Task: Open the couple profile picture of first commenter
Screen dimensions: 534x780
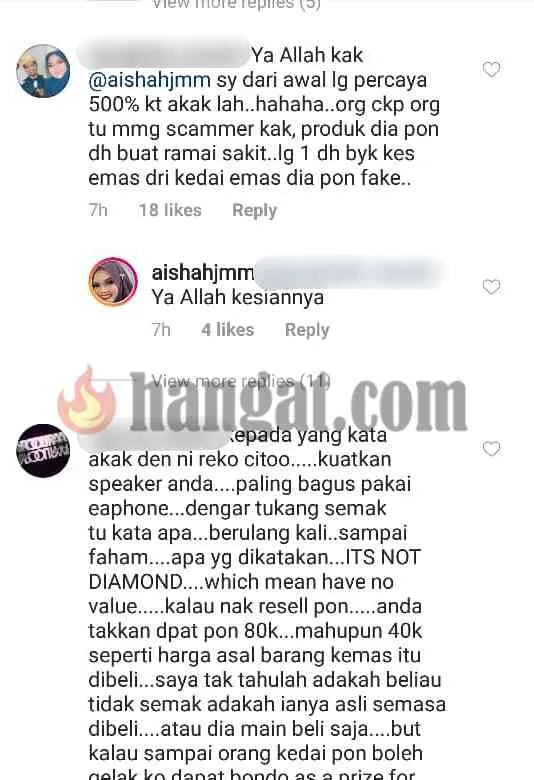Action: (x=43, y=71)
